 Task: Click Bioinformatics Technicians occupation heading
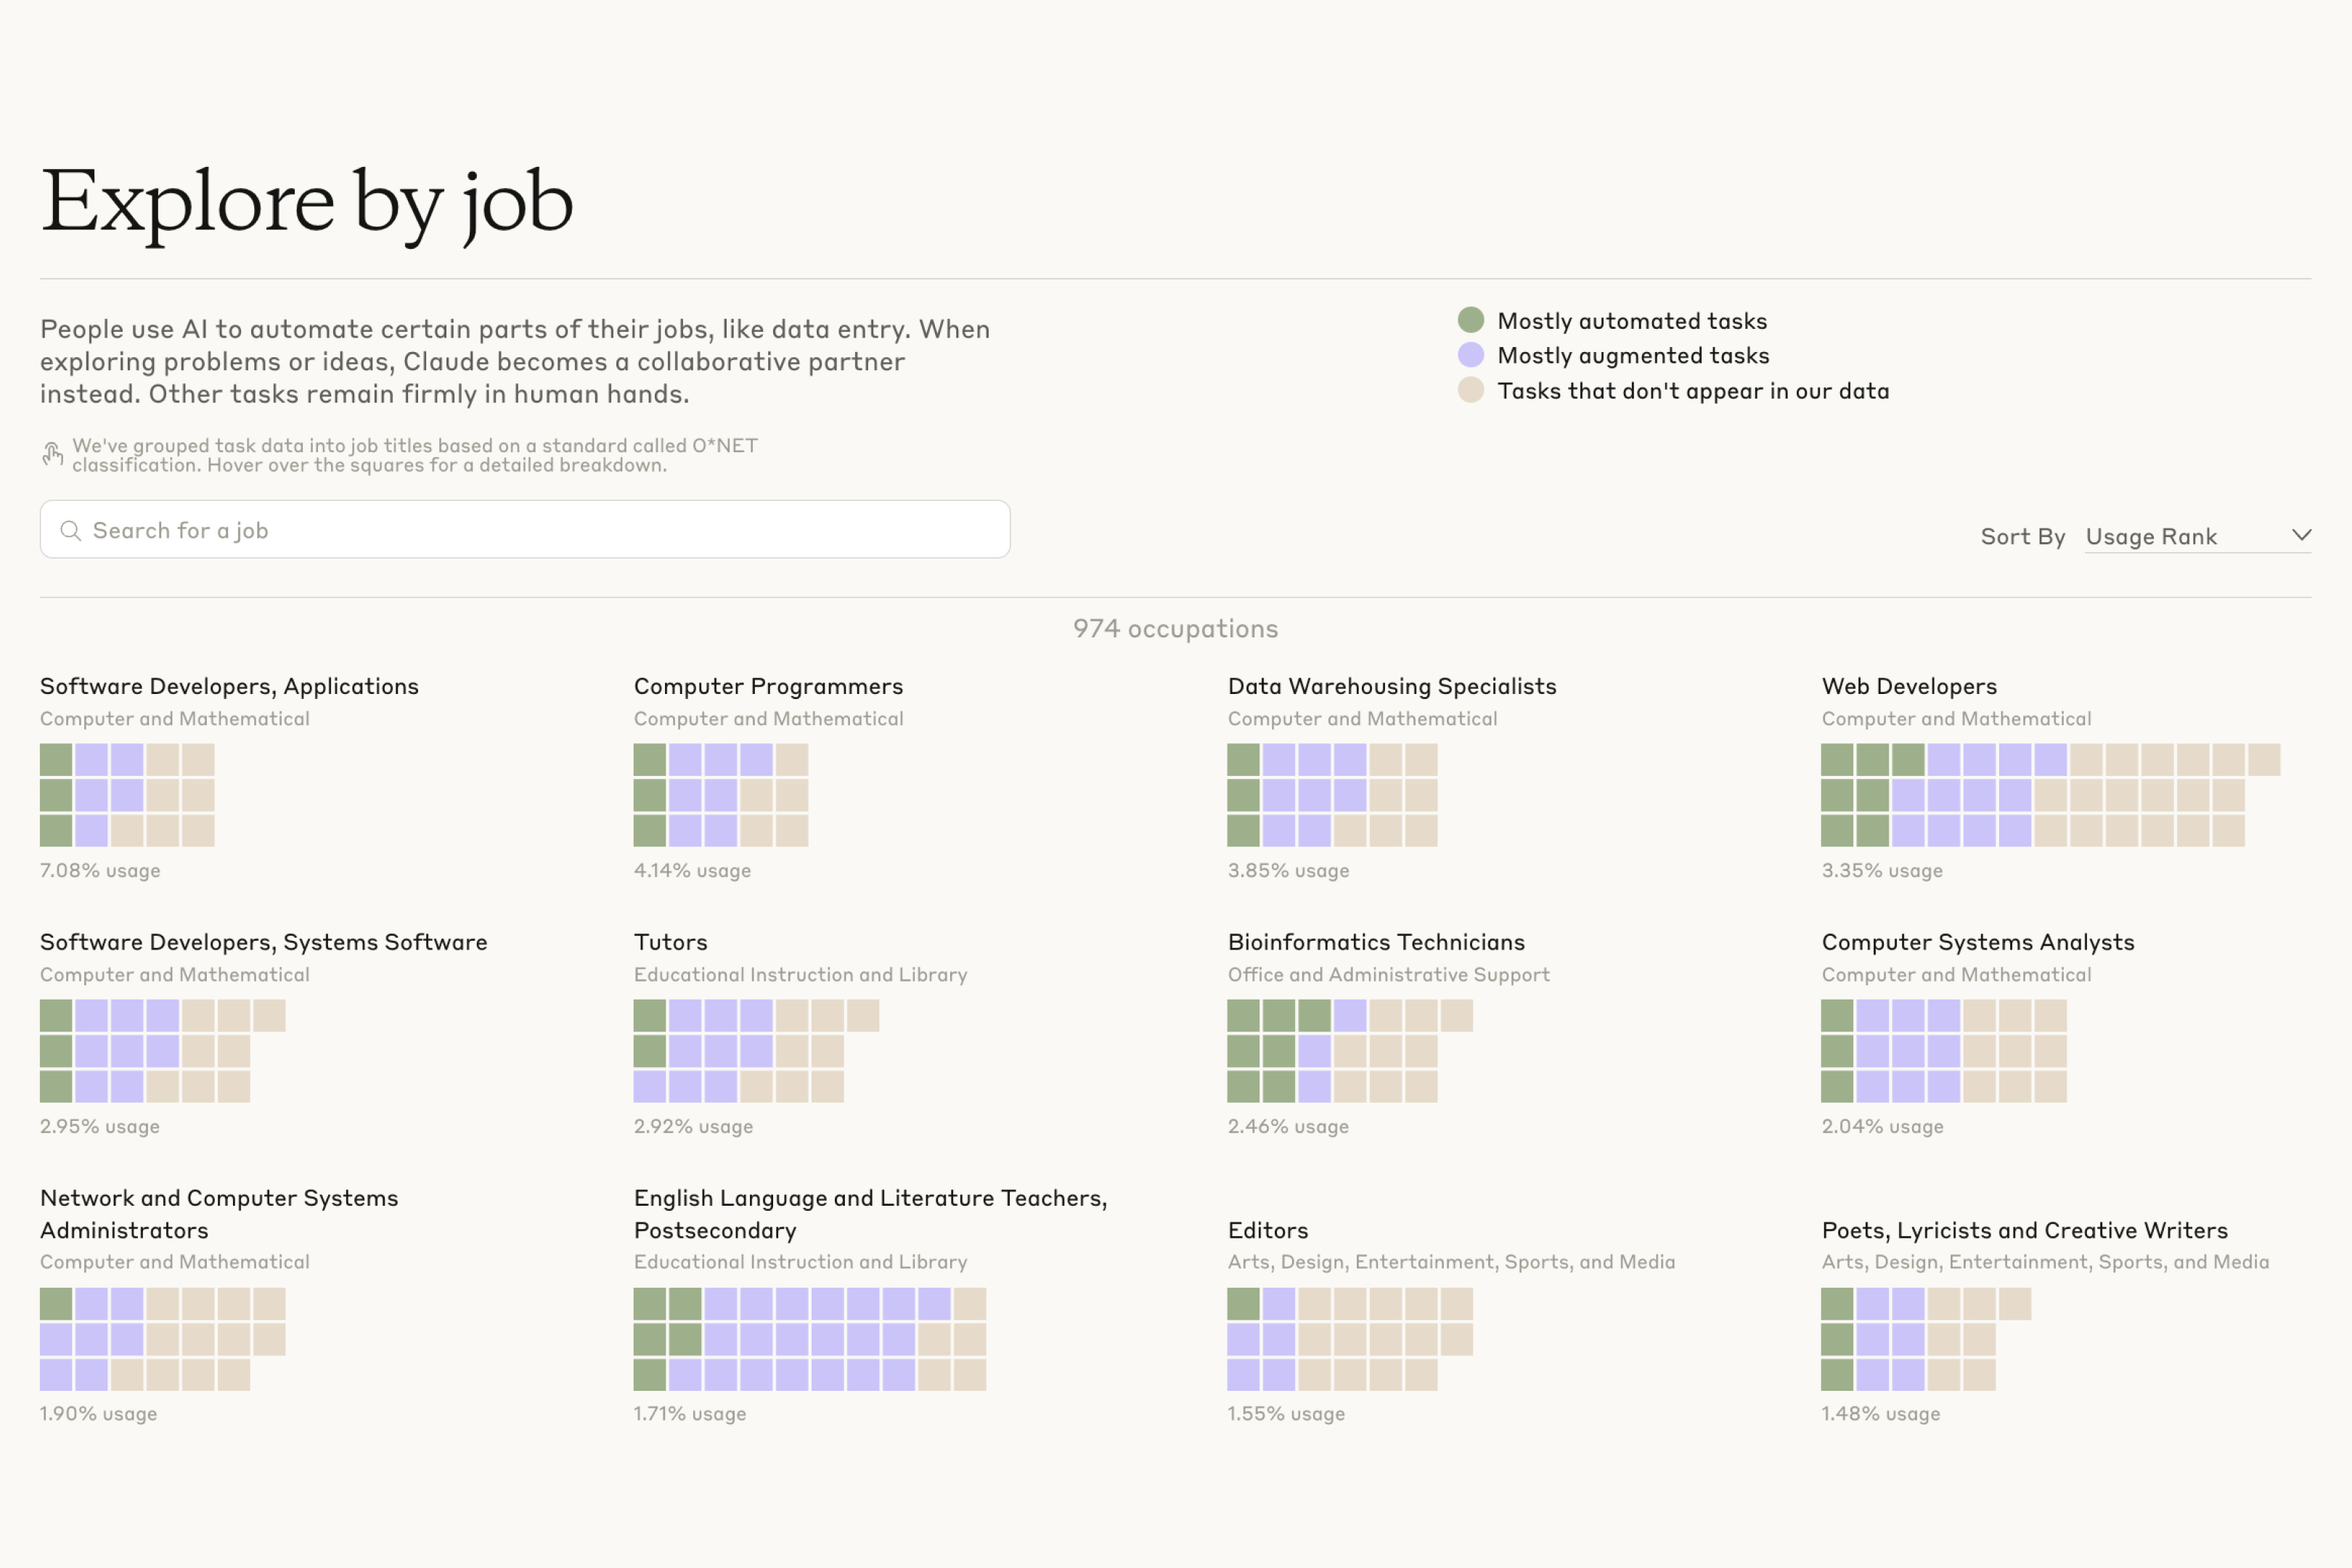tap(1375, 942)
